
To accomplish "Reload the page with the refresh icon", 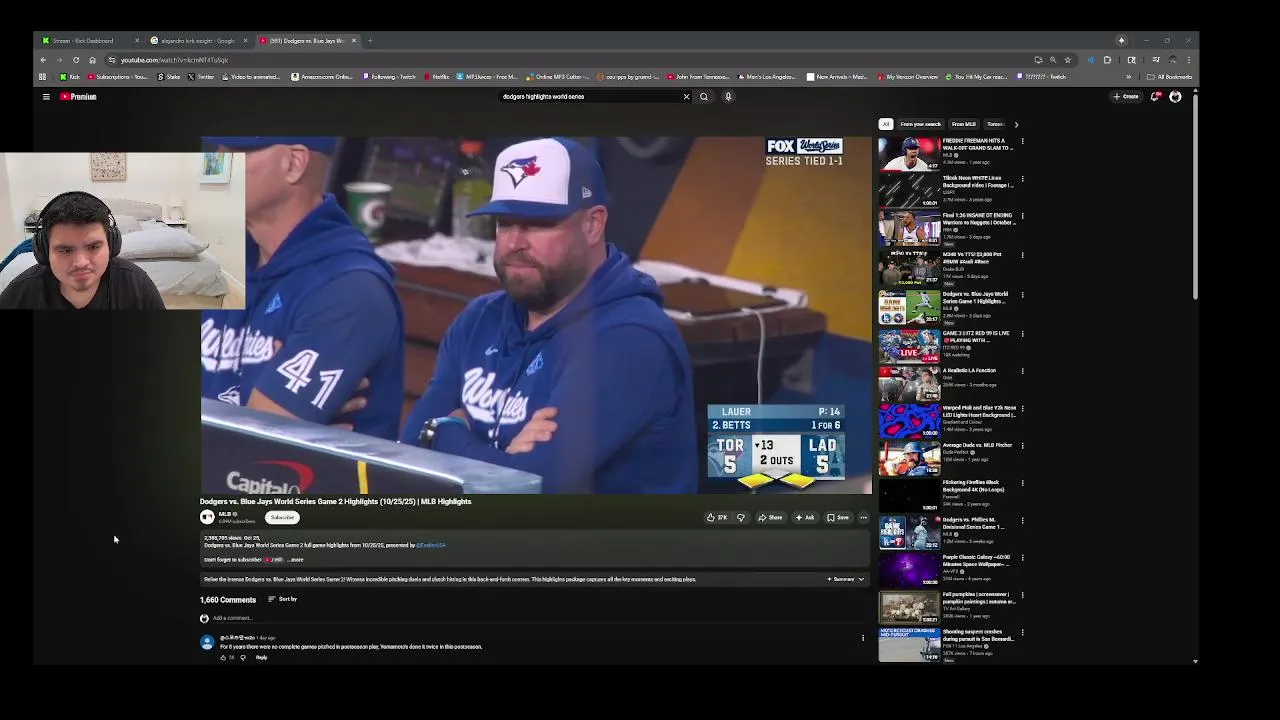I will click(x=76, y=60).
